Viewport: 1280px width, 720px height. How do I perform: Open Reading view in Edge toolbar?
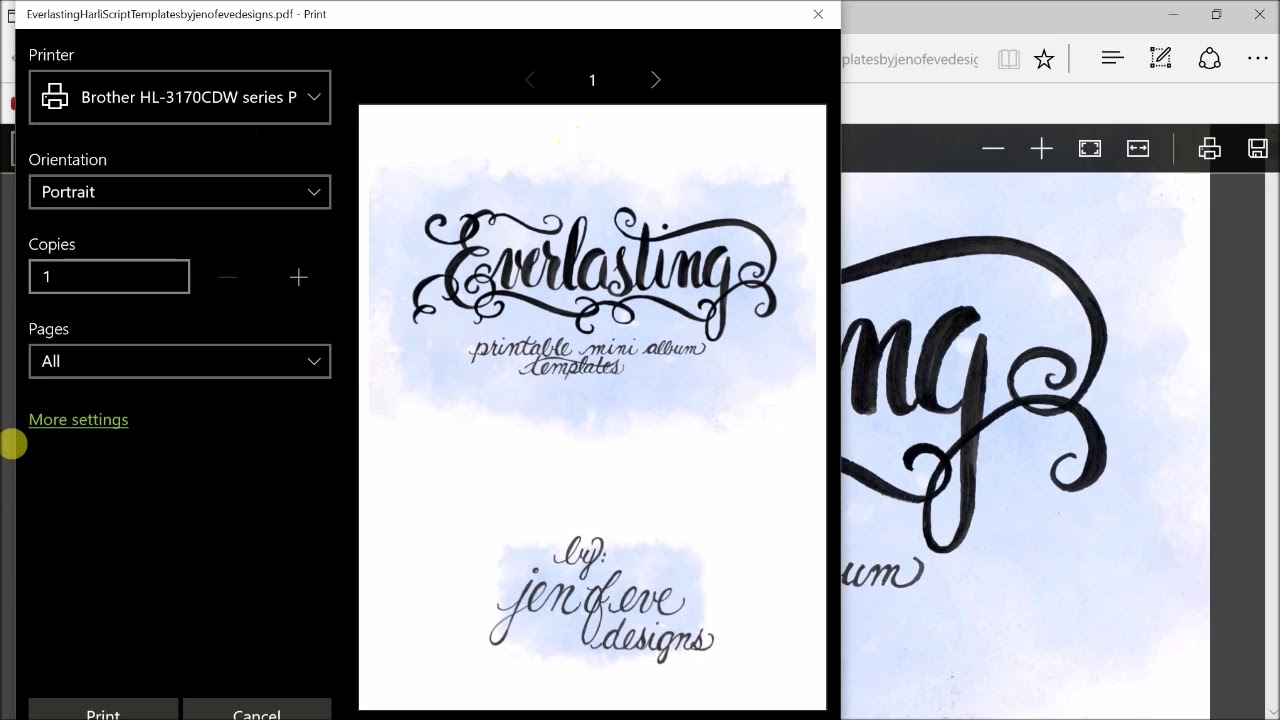pyautogui.click(x=1008, y=59)
